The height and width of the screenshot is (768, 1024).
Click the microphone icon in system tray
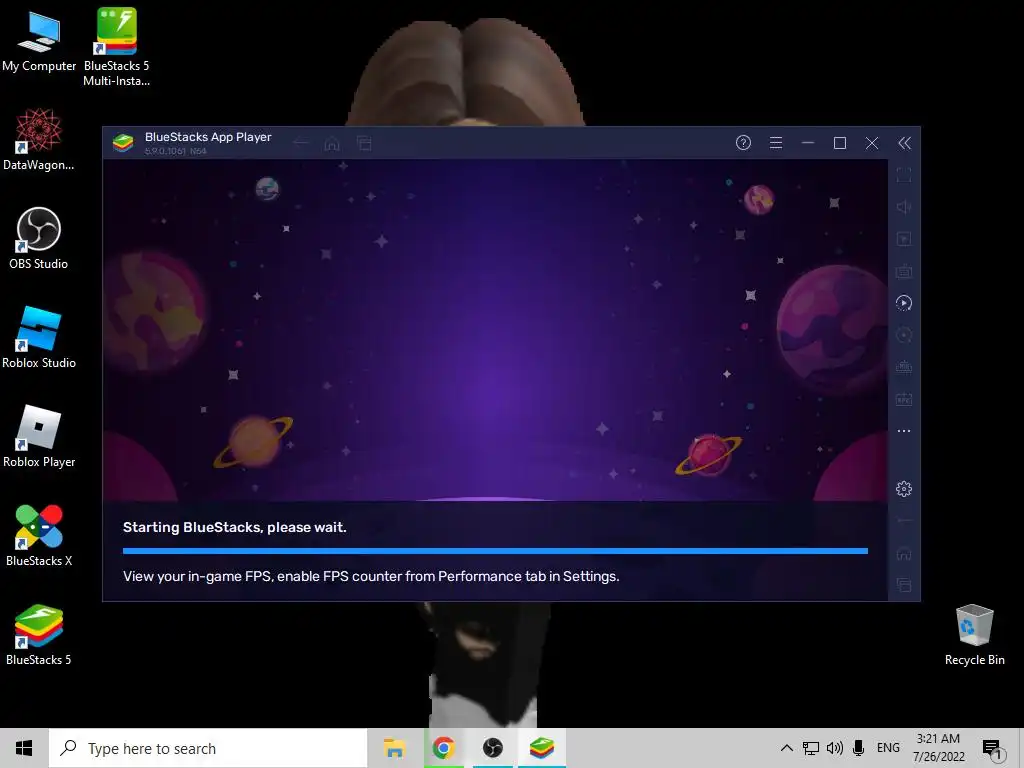coord(858,748)
